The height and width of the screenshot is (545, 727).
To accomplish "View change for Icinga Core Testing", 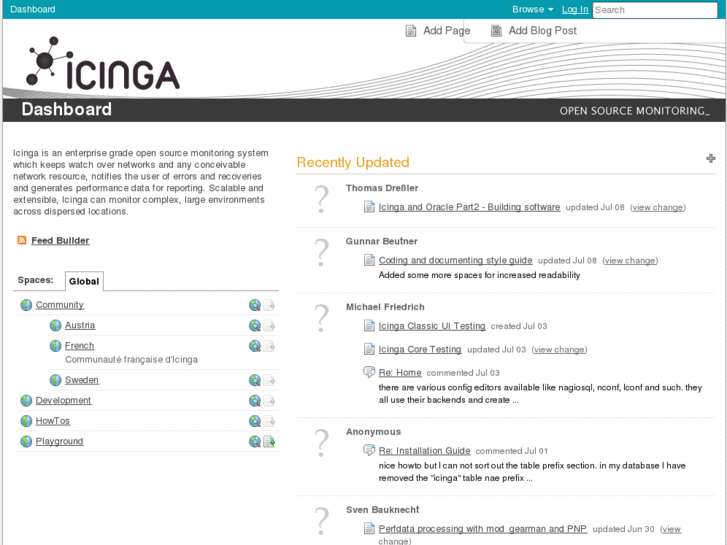I will point(559,349).
